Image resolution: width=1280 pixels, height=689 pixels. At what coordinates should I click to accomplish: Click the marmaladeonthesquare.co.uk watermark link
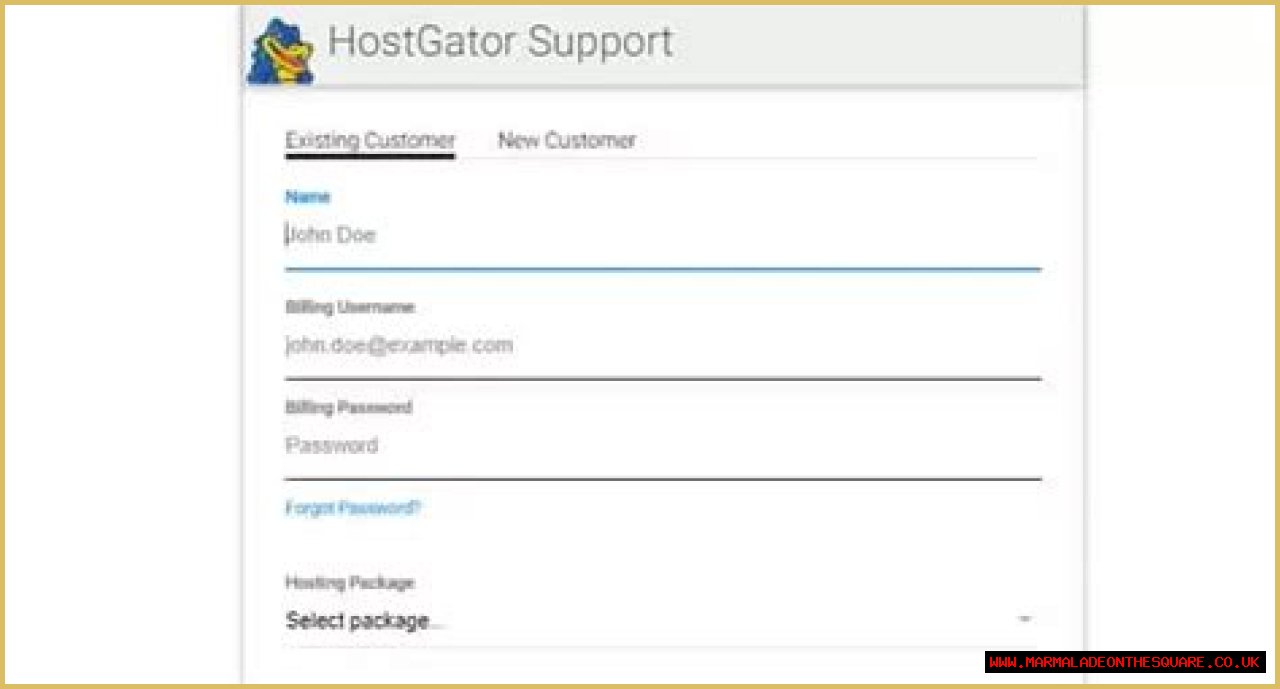click(x=1125, y=662)
